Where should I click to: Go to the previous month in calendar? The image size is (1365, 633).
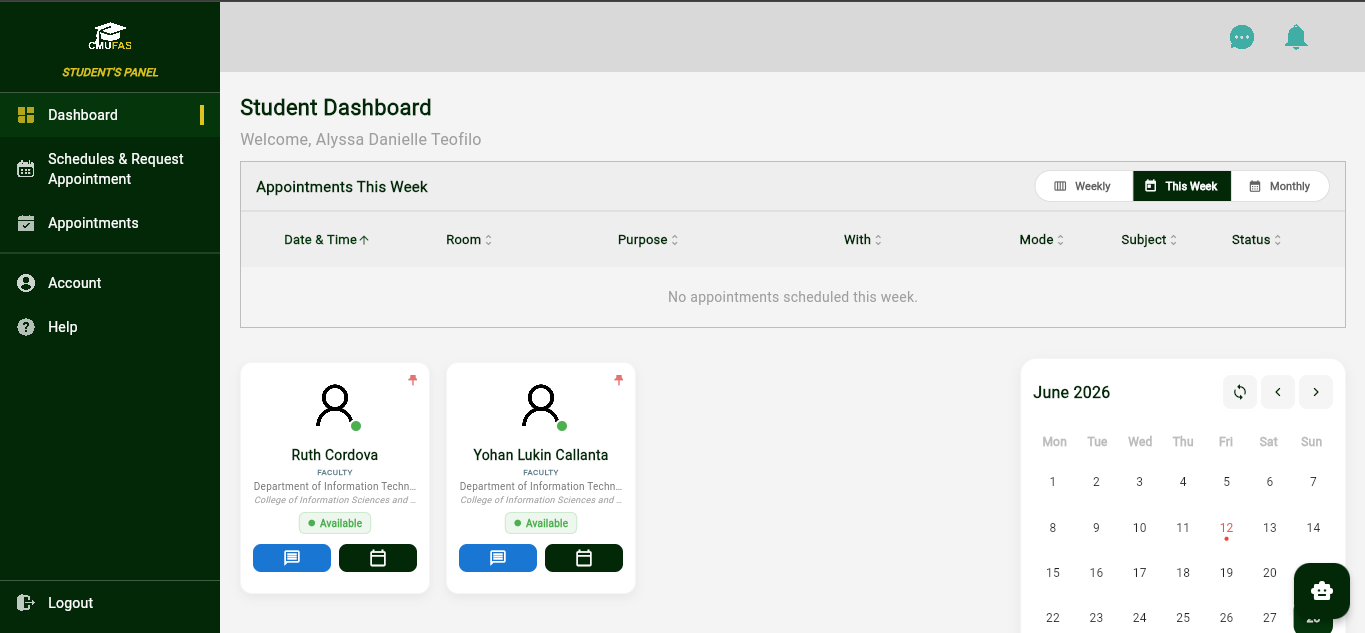[x=1278, y=392]
